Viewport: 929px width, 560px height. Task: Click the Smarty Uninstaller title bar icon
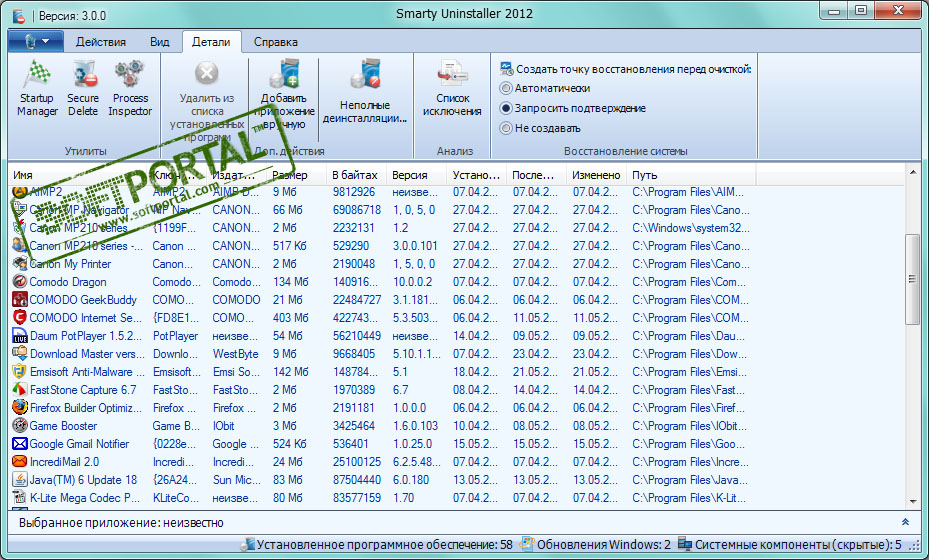coord(19,15)
